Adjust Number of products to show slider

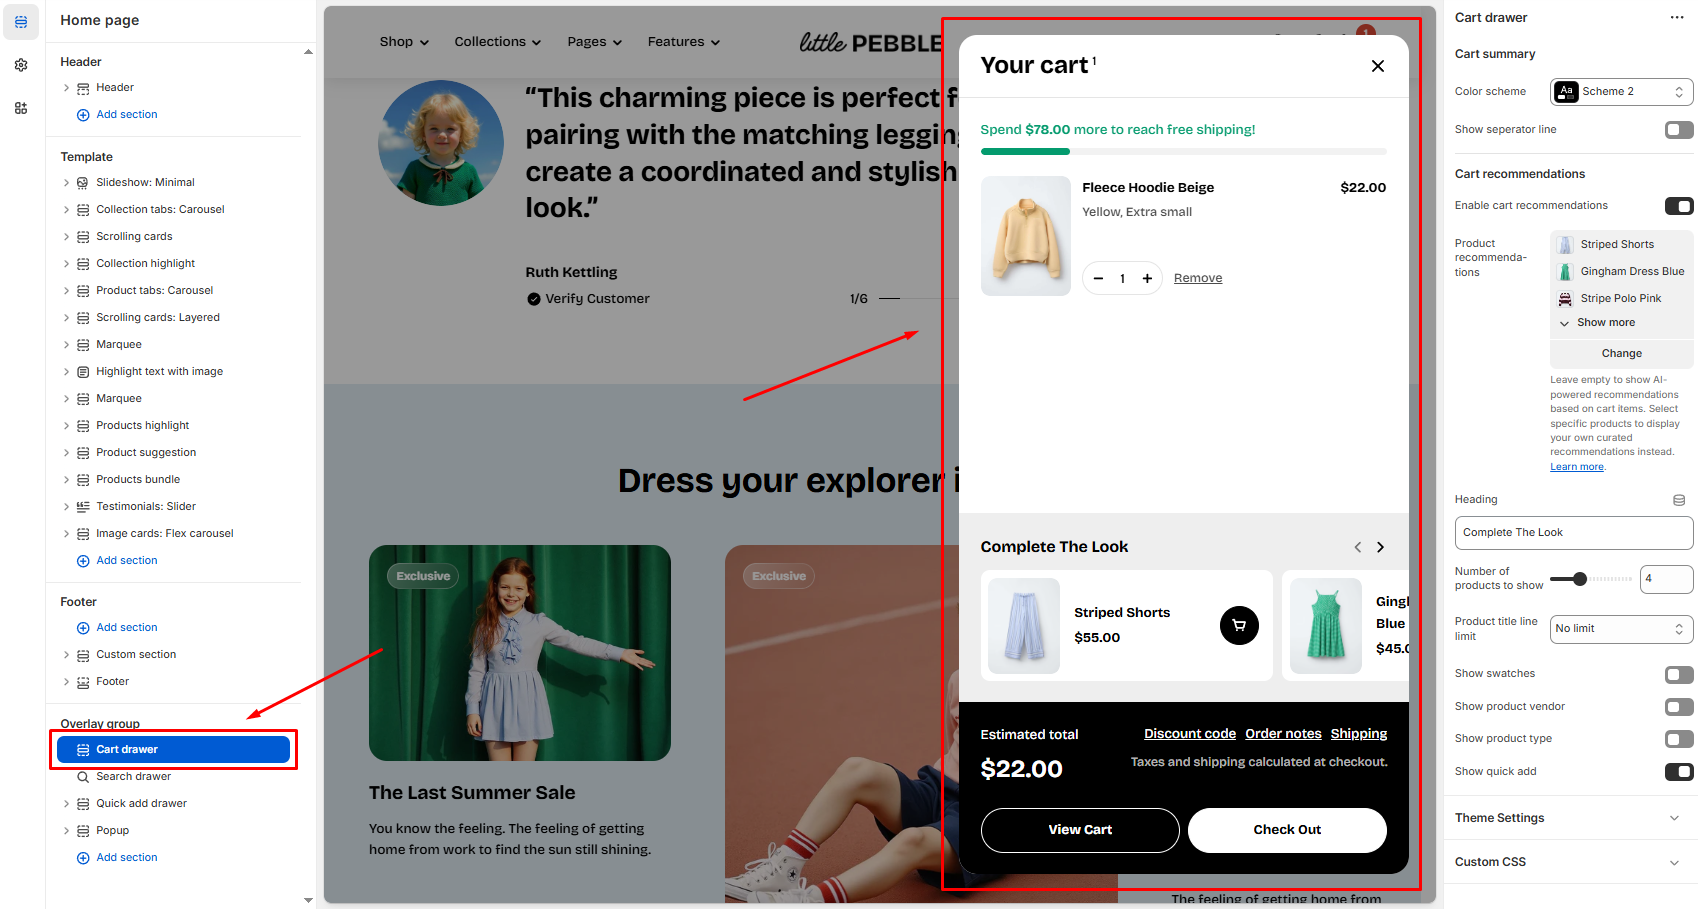coord(1579,579)
